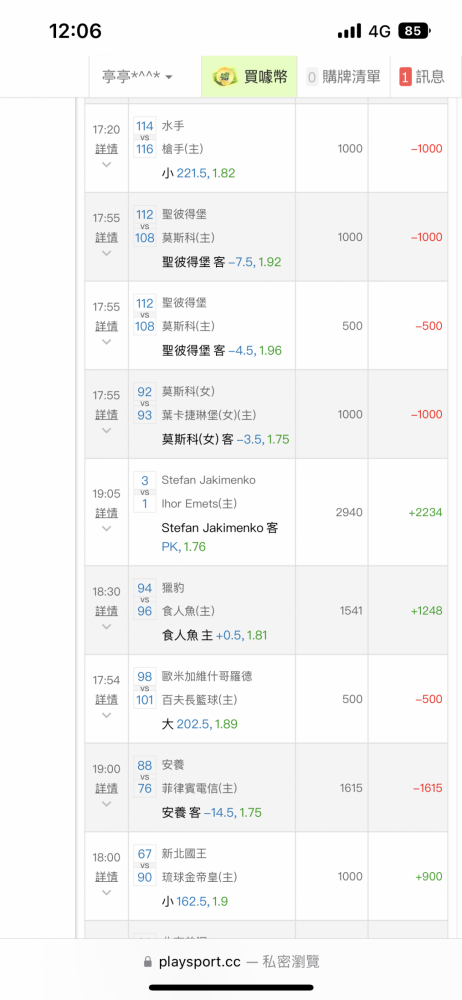Screen dimensions: 462x1000
Task: Tap the battery indicator in the status bar
Action: click(415, 31)
